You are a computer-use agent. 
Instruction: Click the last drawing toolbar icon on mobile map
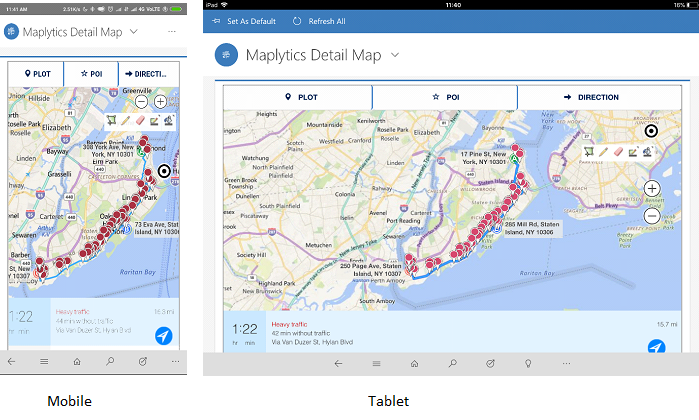click(x=168, y=120)
